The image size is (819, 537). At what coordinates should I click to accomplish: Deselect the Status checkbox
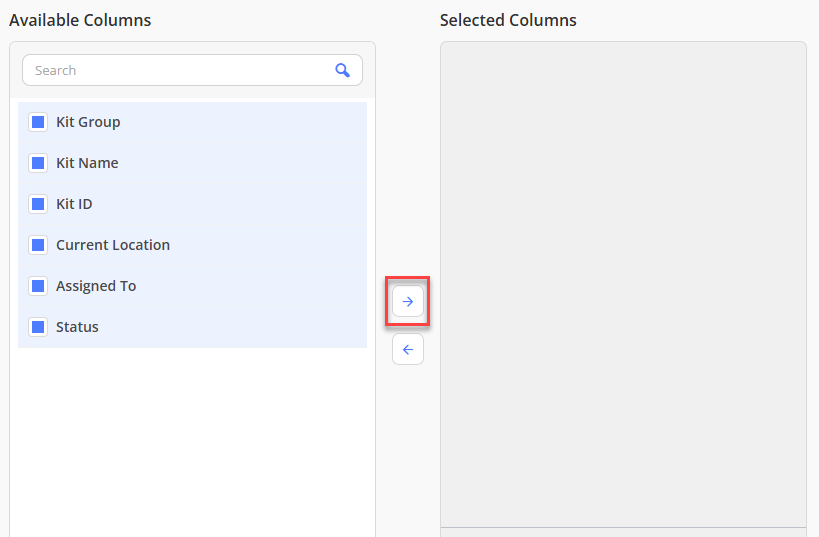point(38,327)
